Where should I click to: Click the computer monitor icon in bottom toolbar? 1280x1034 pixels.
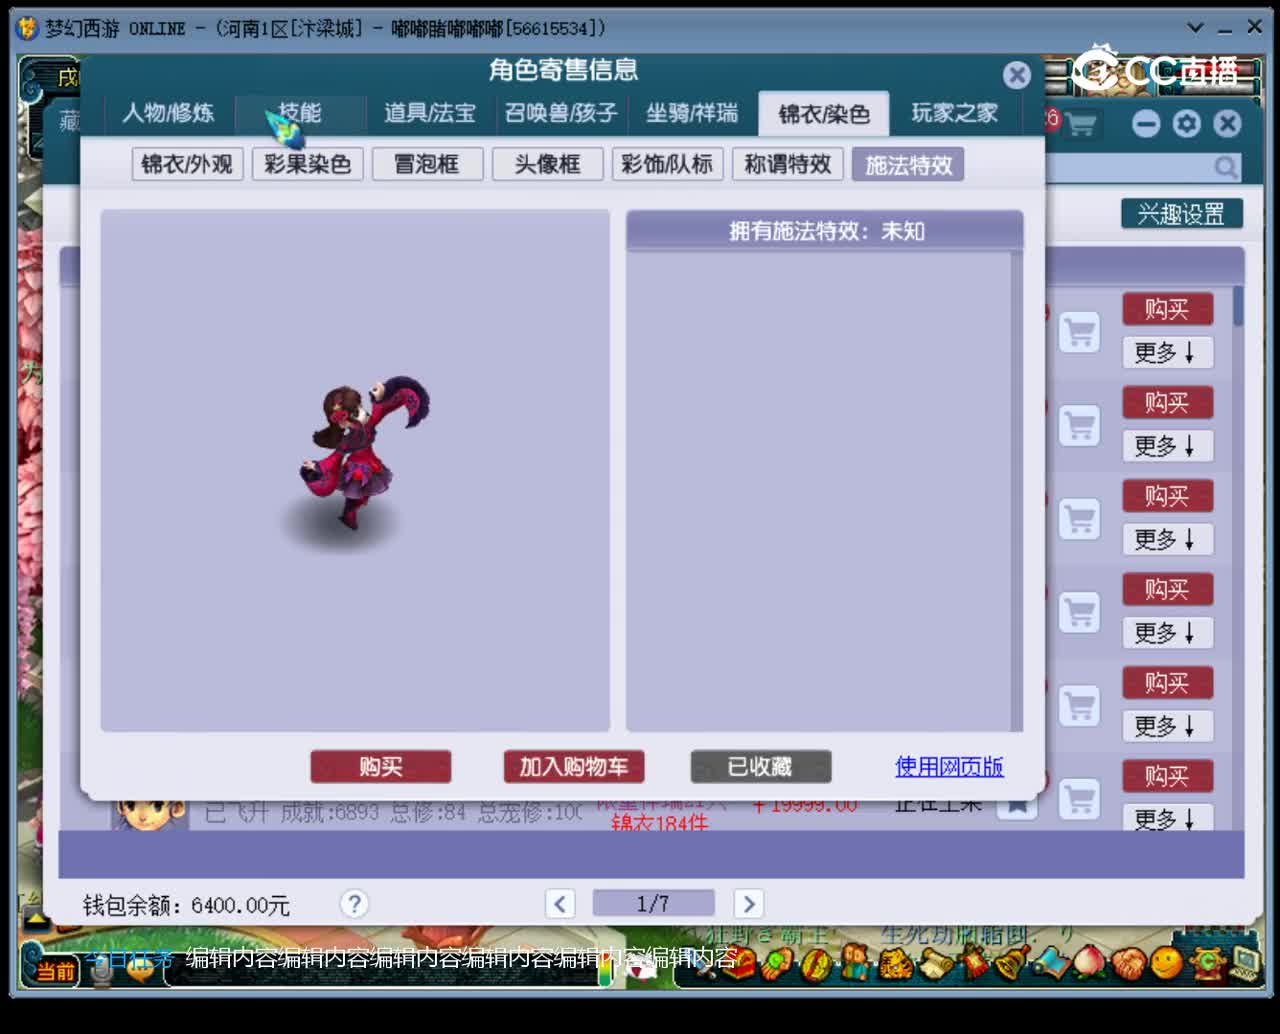click(x=1247, y=964)
